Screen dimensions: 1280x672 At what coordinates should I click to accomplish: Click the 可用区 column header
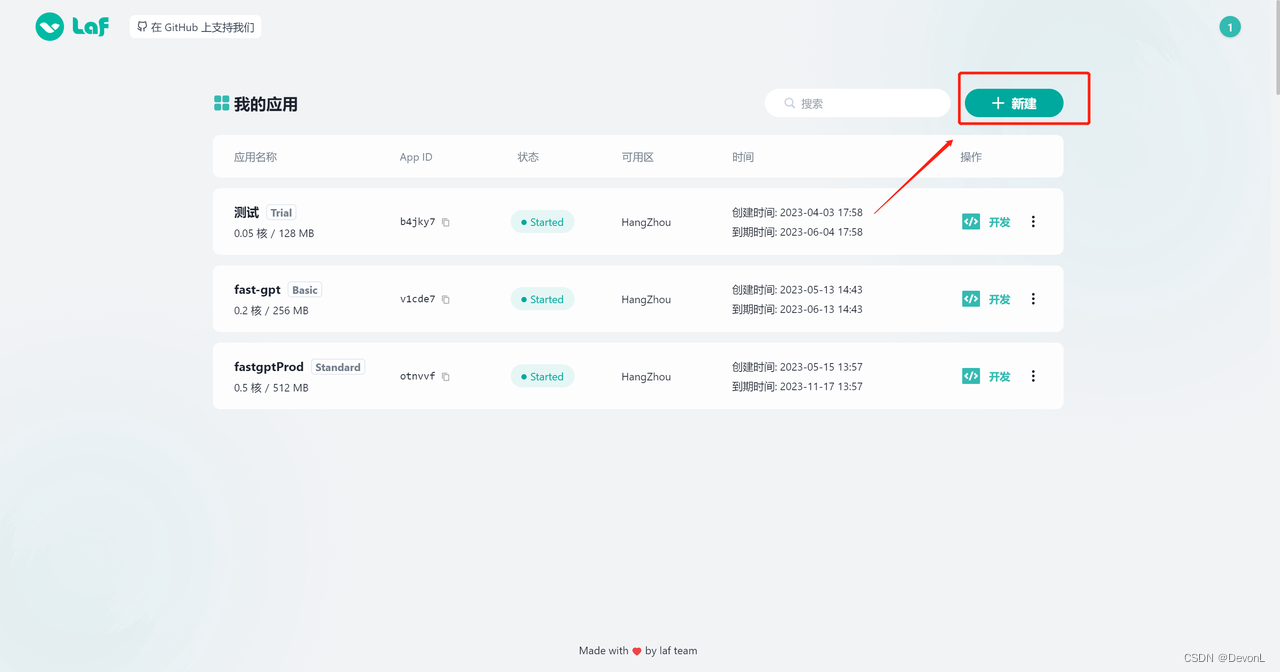tap(637, 157)
